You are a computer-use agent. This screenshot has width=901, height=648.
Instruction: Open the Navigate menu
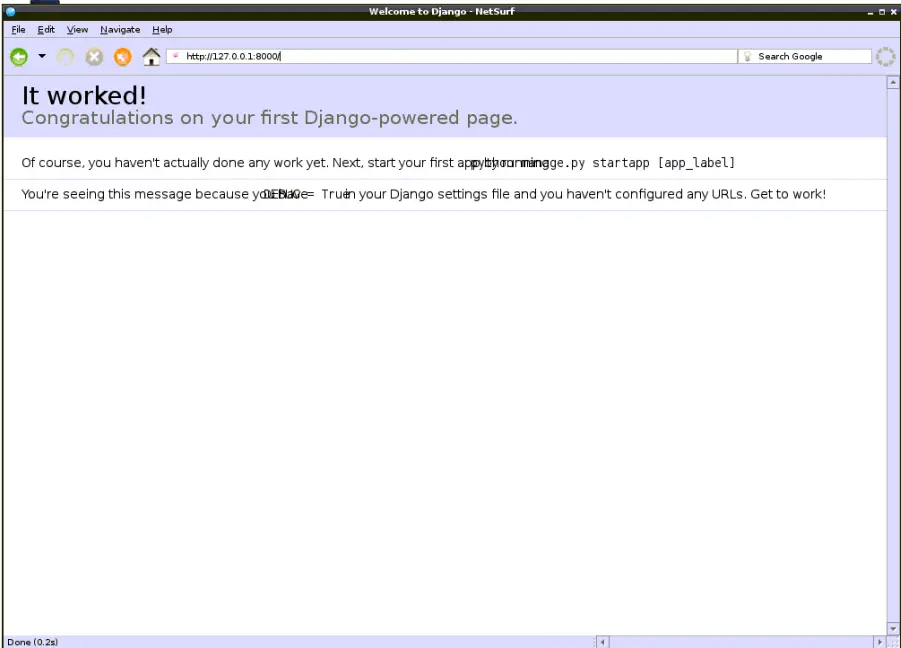tap(120, 29)
